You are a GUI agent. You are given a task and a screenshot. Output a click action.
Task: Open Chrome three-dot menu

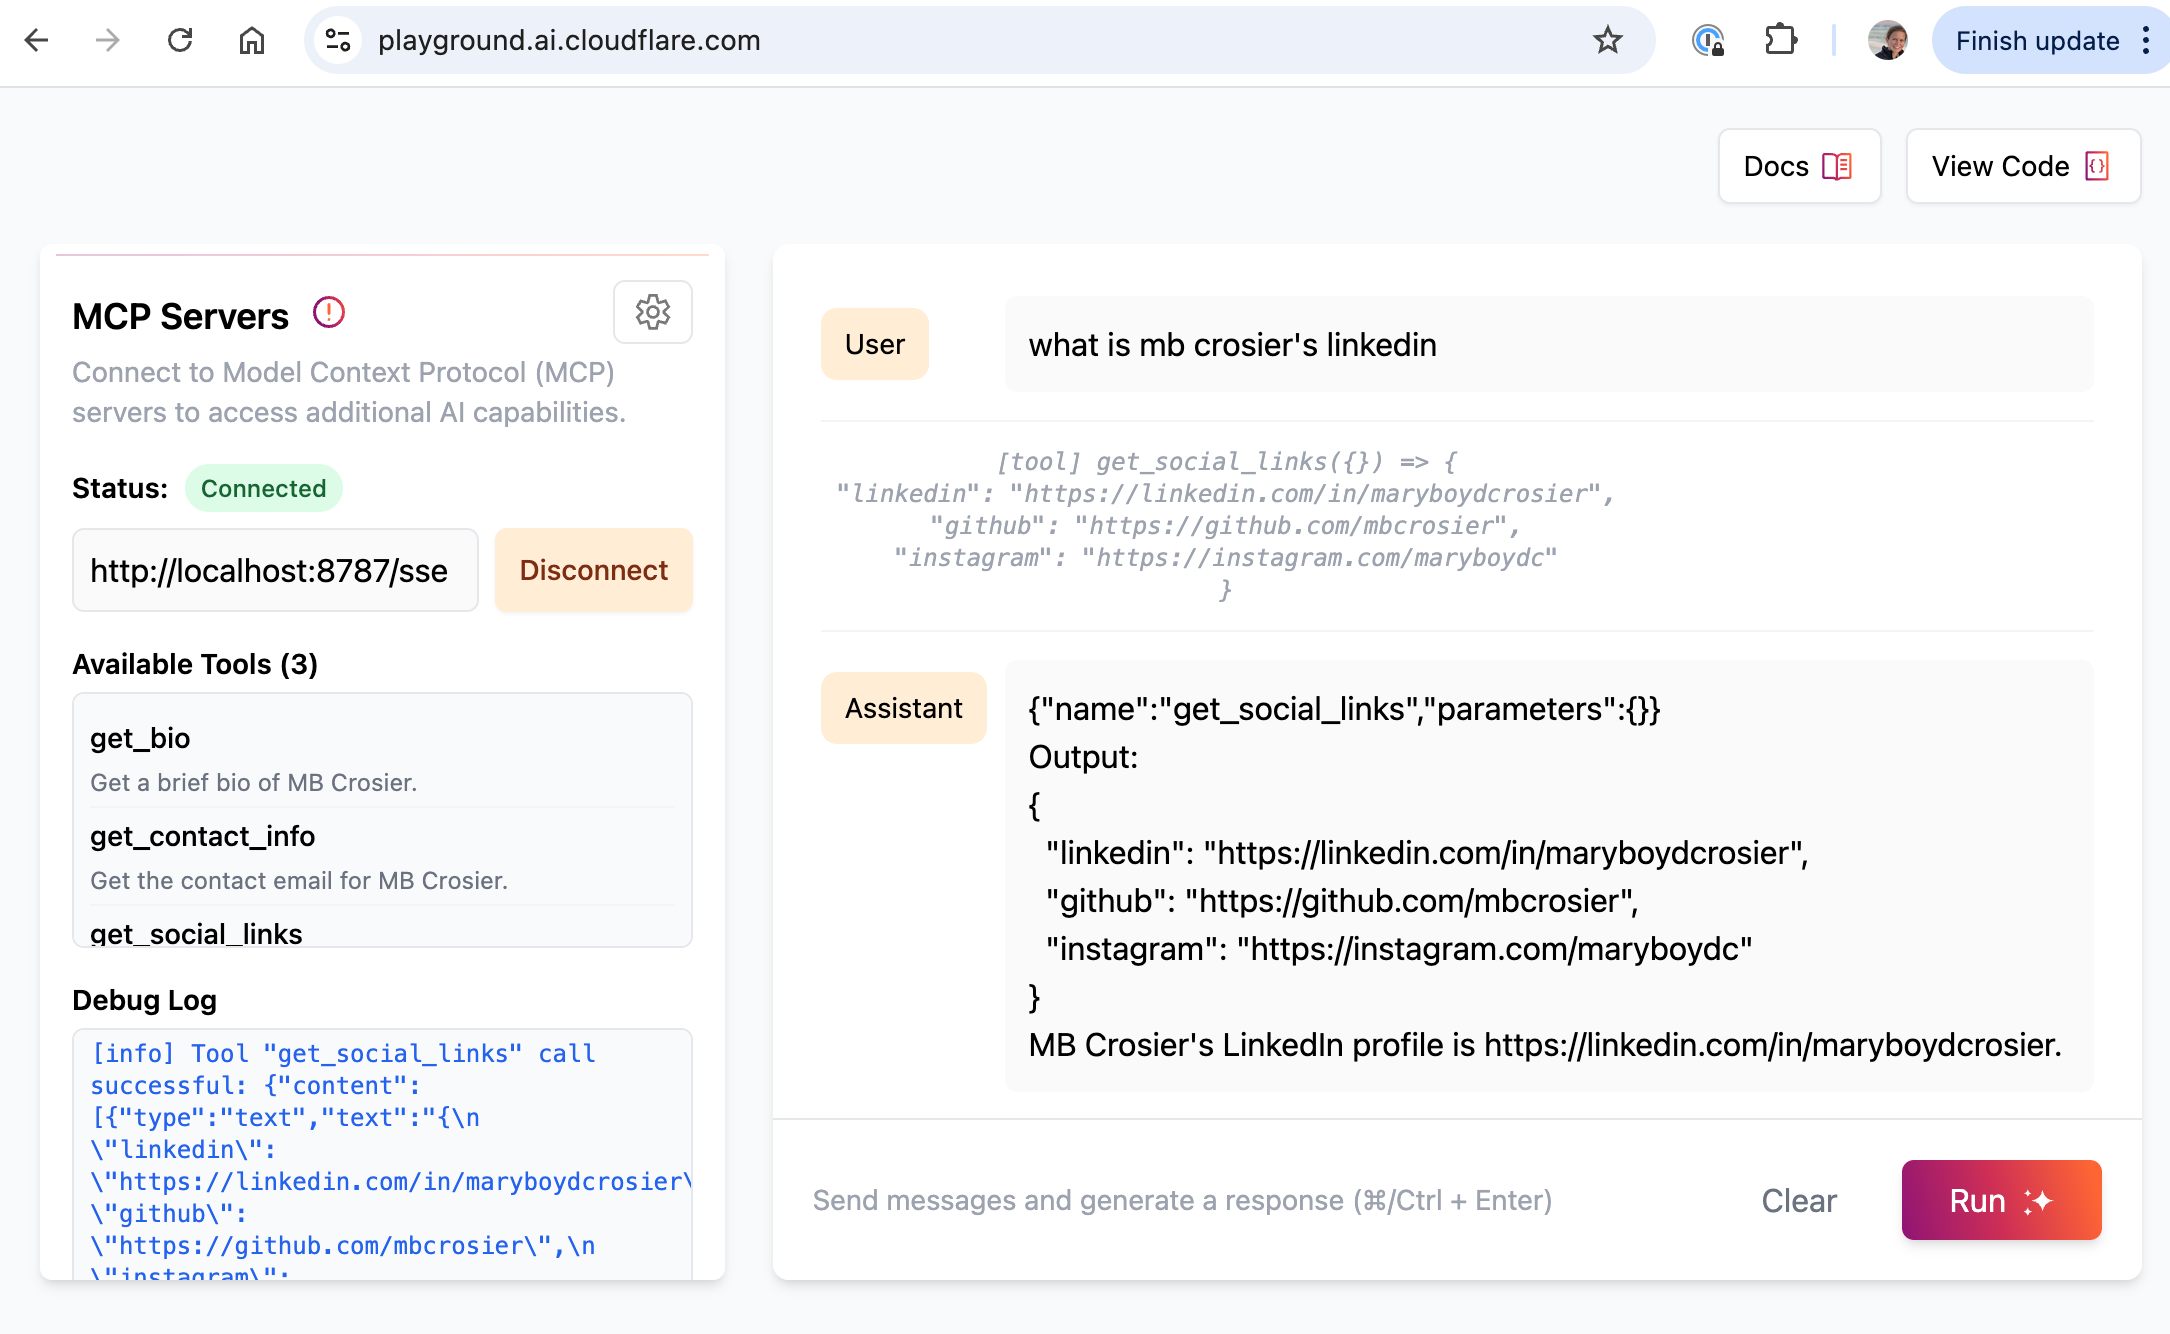point(2146,40)
